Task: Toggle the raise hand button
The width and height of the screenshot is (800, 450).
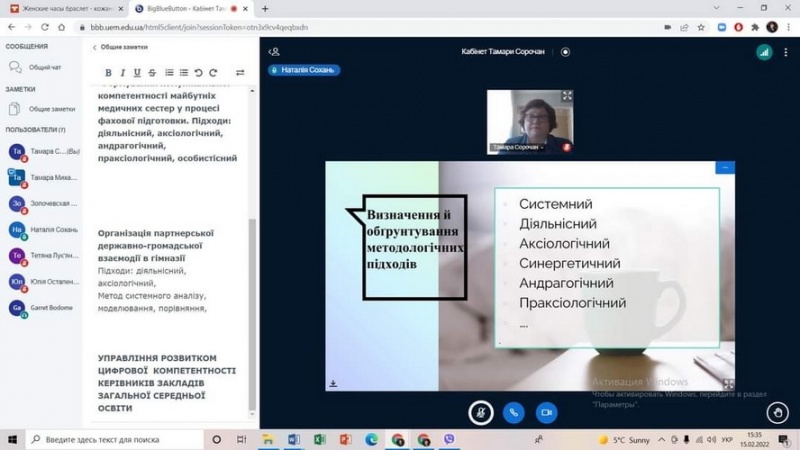Action: click(778, 412)
